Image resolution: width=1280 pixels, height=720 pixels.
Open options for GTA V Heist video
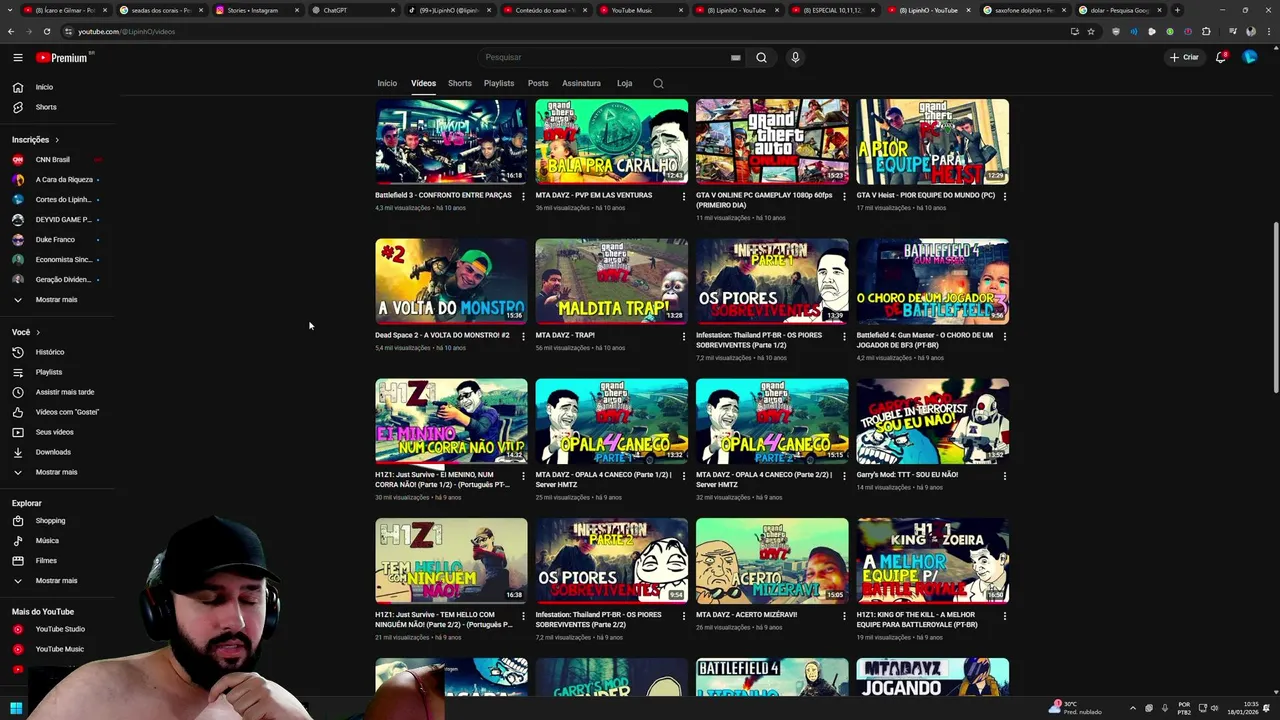1005,196
